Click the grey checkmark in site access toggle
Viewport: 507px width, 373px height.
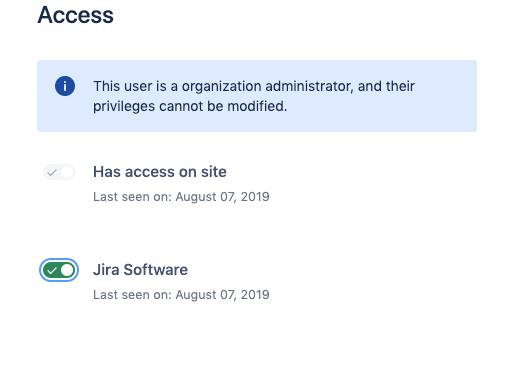[52, 173]
